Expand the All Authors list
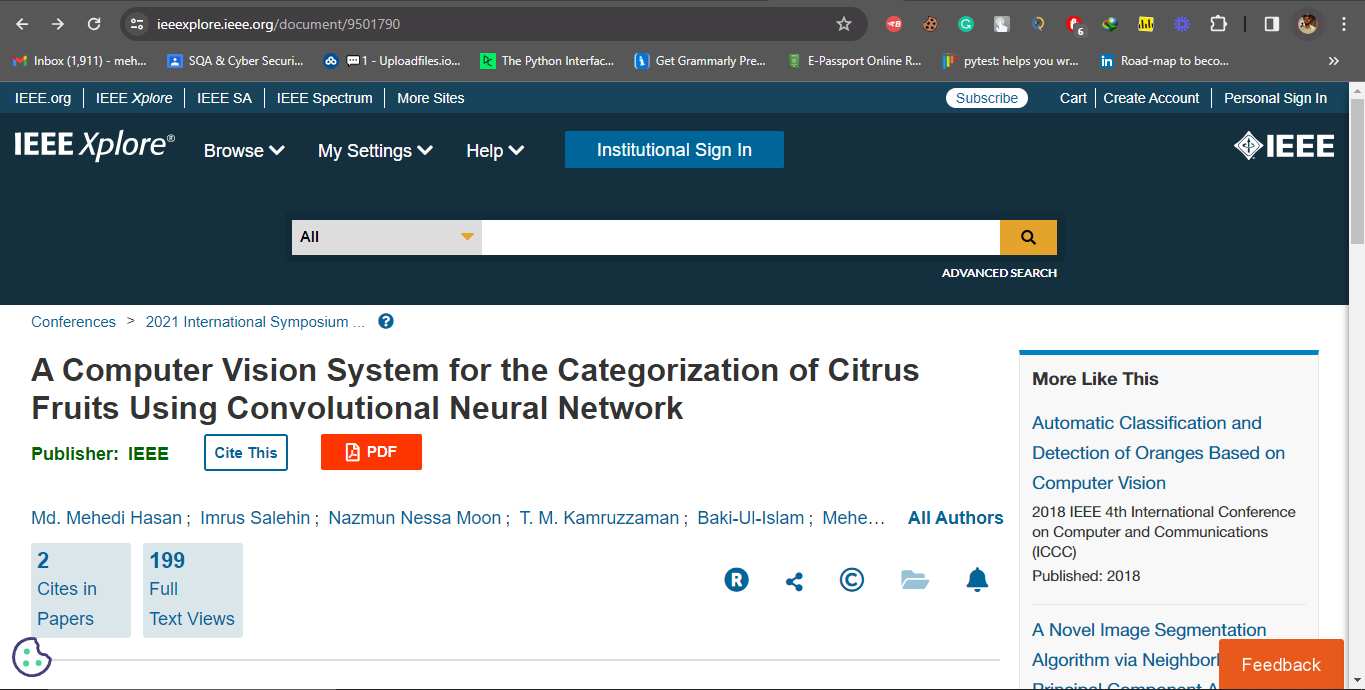Screen dimensions: 1365x690 (x=955, y=518)
